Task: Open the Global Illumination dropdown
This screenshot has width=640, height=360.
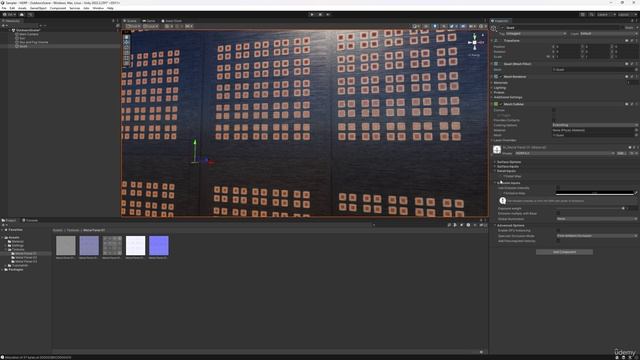Action: pos(596,219)
